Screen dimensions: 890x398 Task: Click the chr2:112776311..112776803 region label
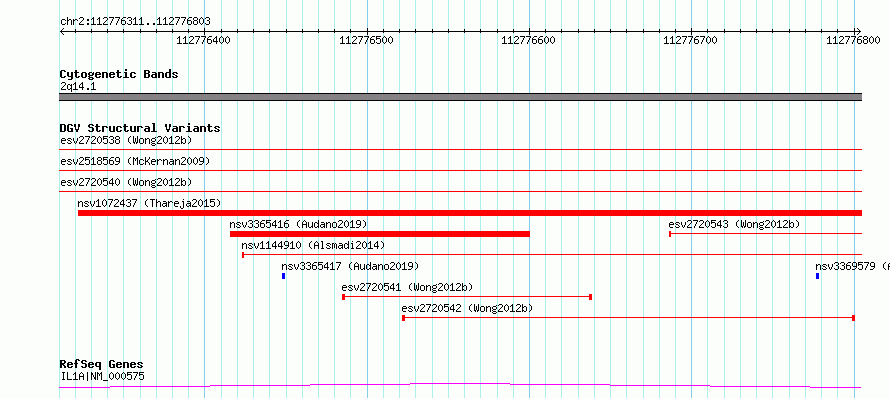[135, 22]
